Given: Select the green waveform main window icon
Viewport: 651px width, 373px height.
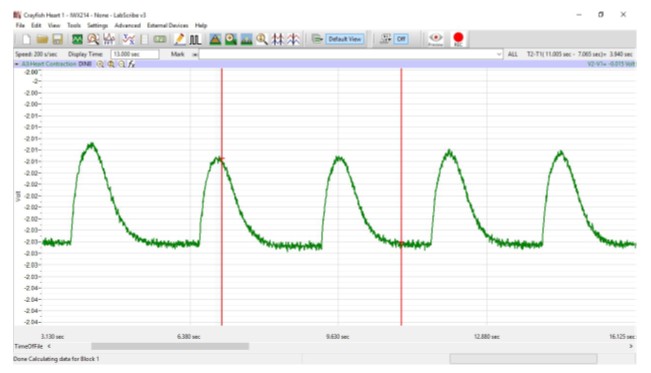Looking at the screenshot, I should 77,39.
